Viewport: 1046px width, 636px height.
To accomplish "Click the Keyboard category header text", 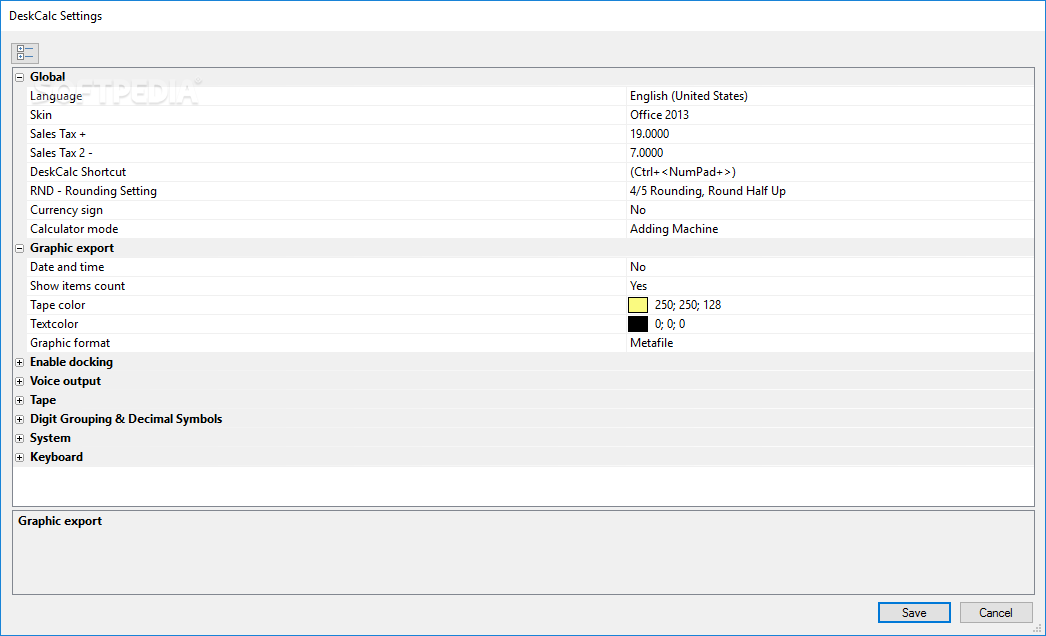I will click(57, 458).
